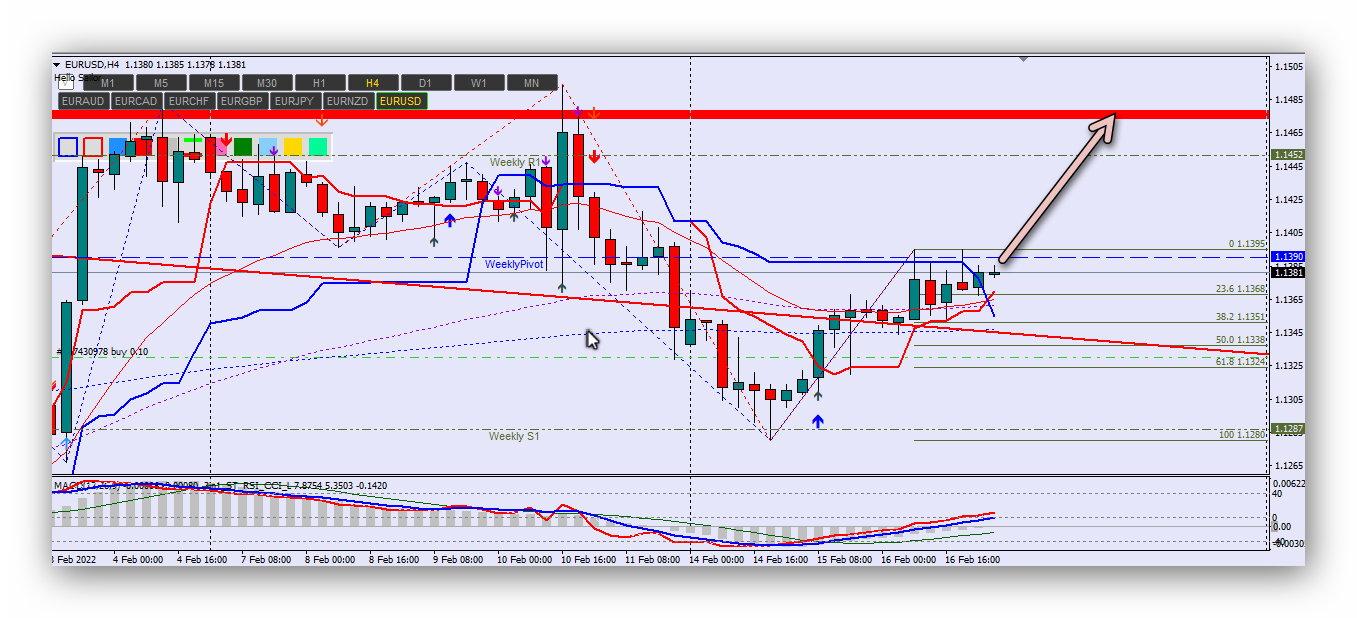This screenshot has width=1357, height=618.
Task: Click the blue up arrow above Weekly S1
Action: [818, 422]
